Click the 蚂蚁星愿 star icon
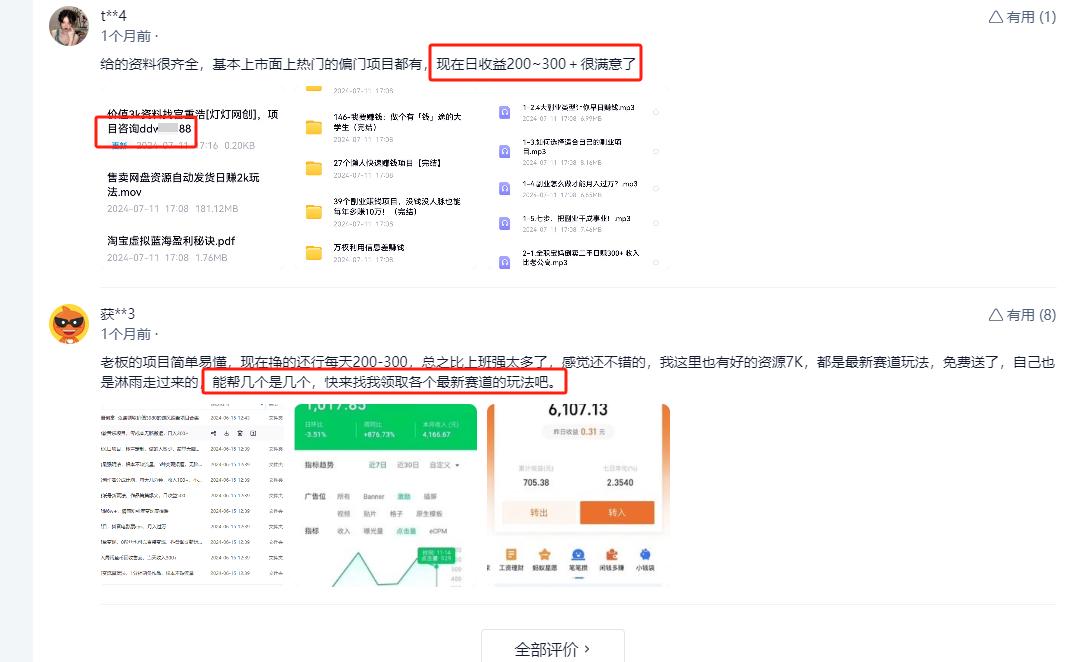The height and width of the screenshot is (662, 1071). click(545, 554)
